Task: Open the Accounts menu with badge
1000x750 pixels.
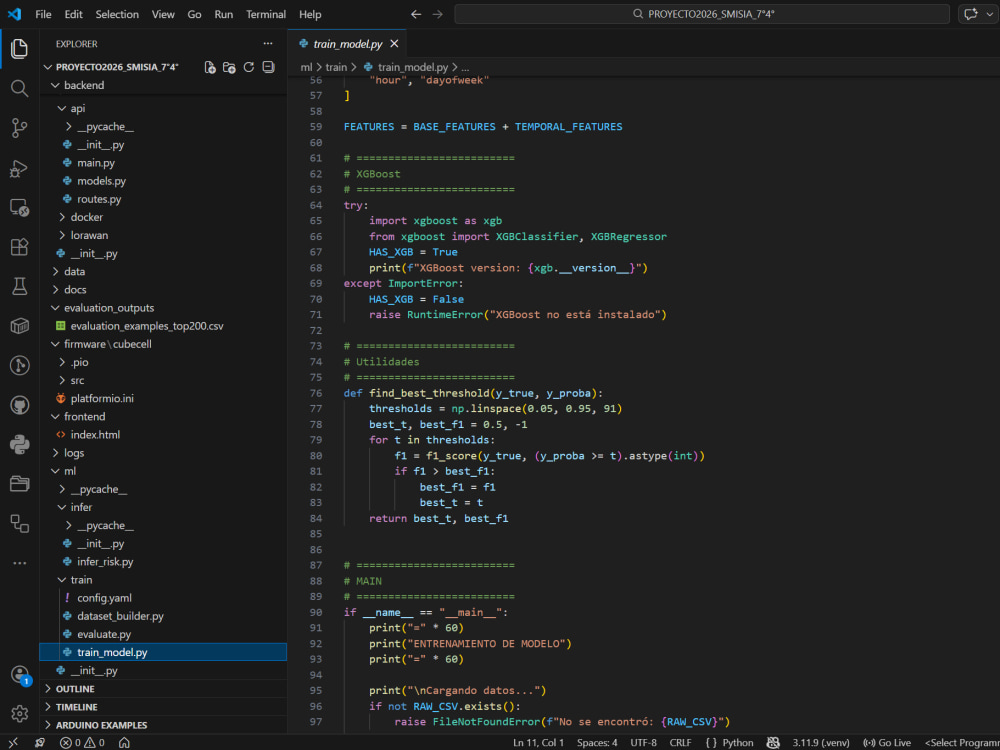Action: click(x=20, y=675)
